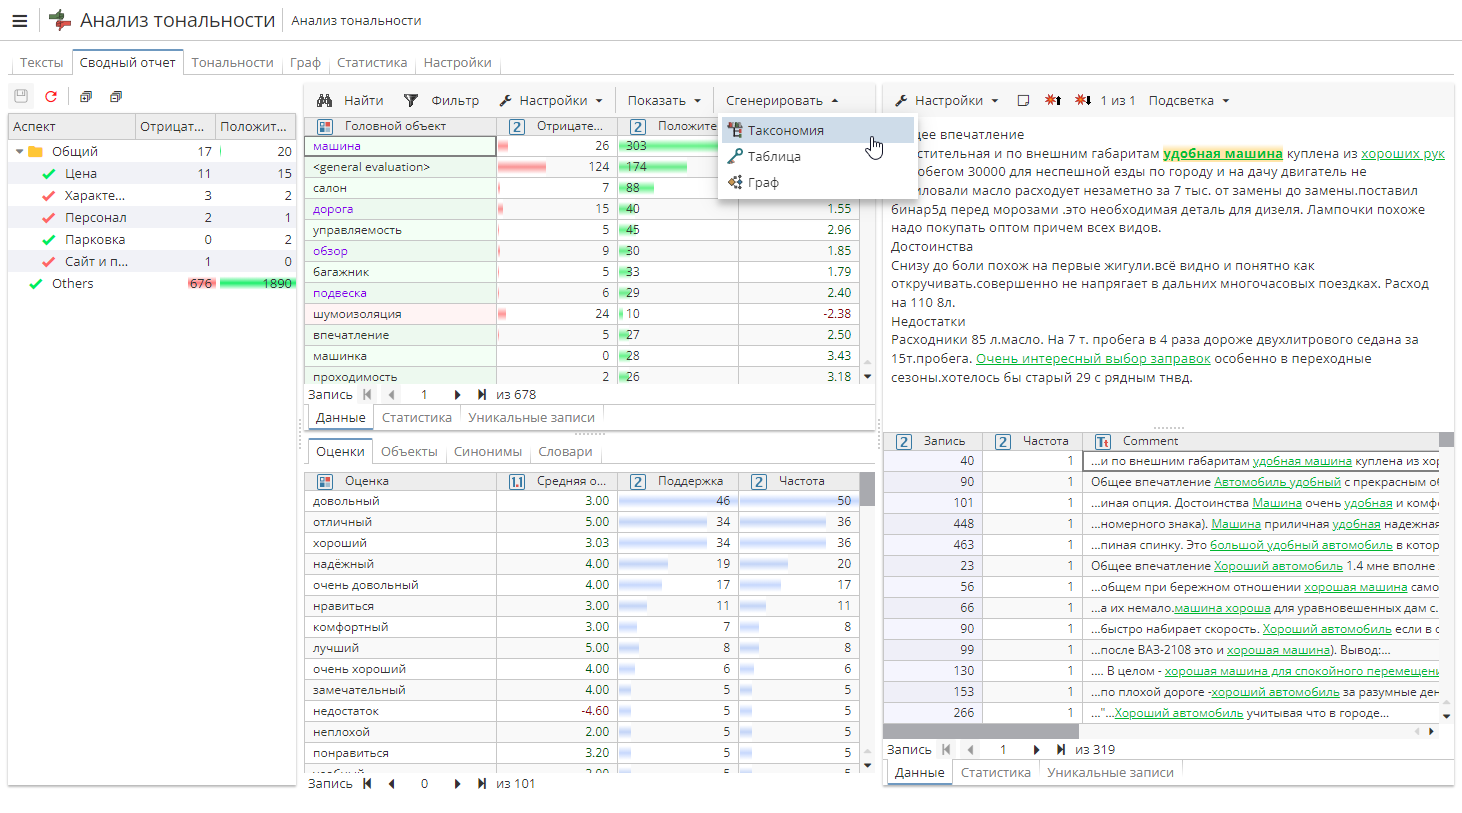Open the Подсветка dropdown

click(1188, 100)
